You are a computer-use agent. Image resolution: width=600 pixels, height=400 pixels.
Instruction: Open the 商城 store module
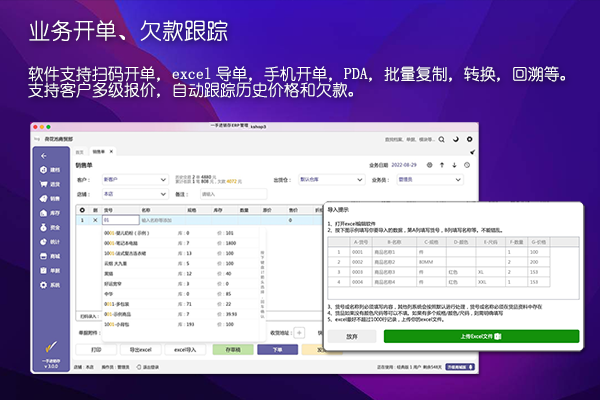click(x=50, y=256)
